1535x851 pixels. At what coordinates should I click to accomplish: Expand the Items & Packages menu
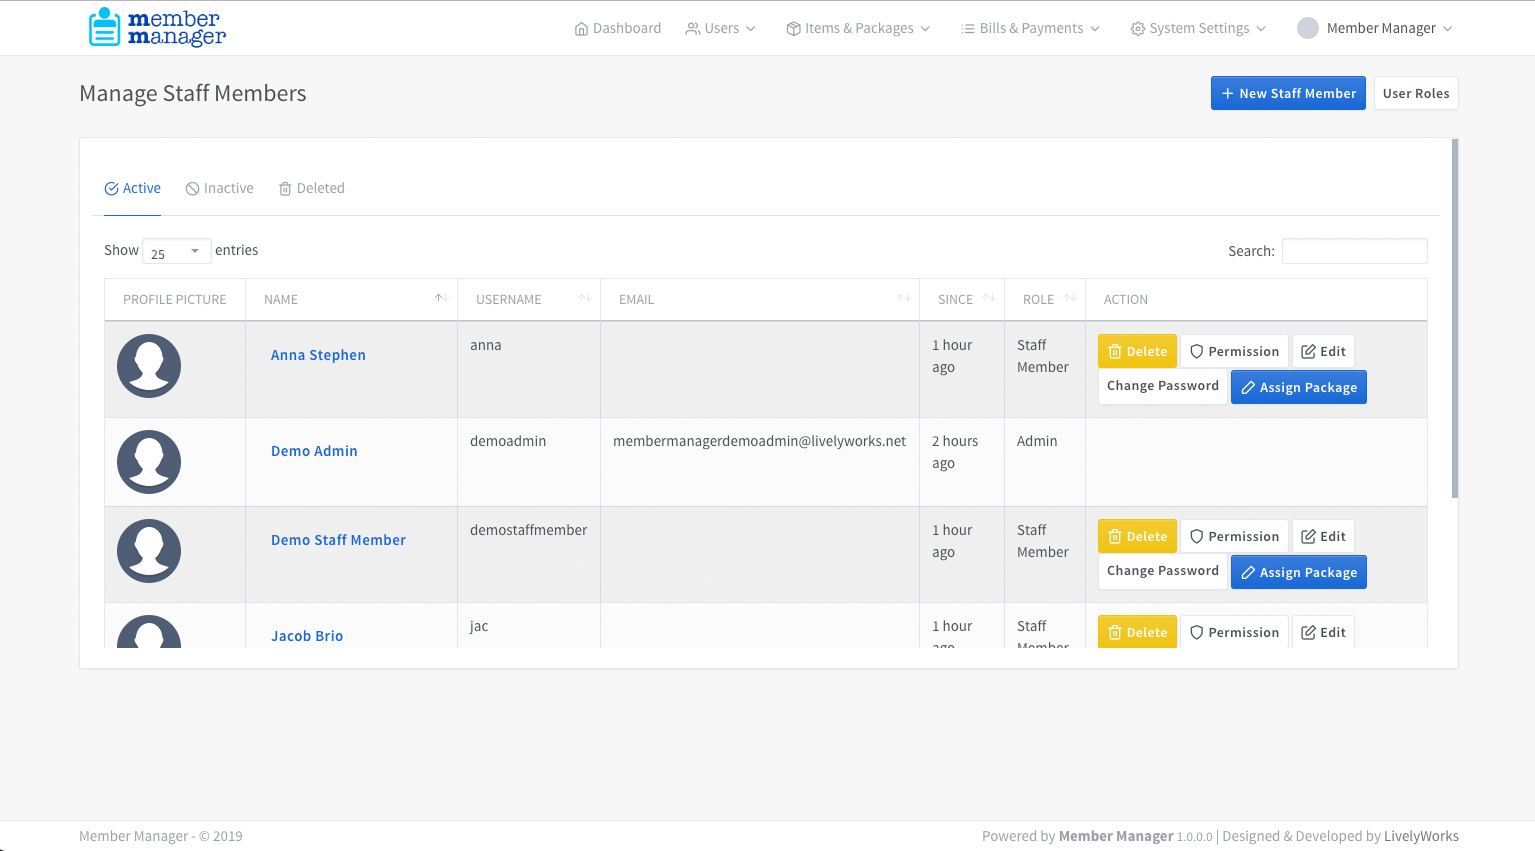858,28
